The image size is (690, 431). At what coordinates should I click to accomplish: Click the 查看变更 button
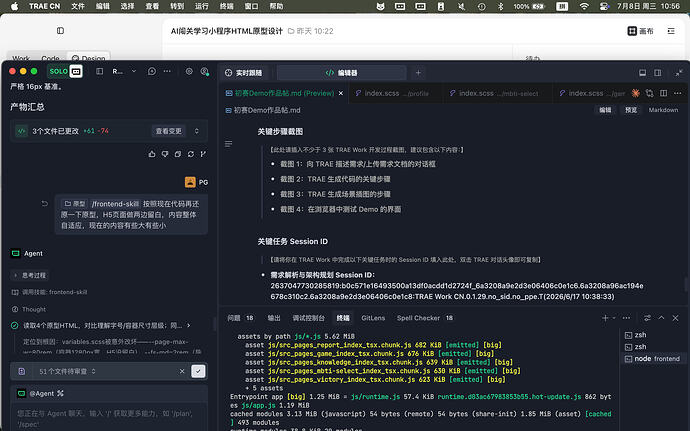pos(169,131)
